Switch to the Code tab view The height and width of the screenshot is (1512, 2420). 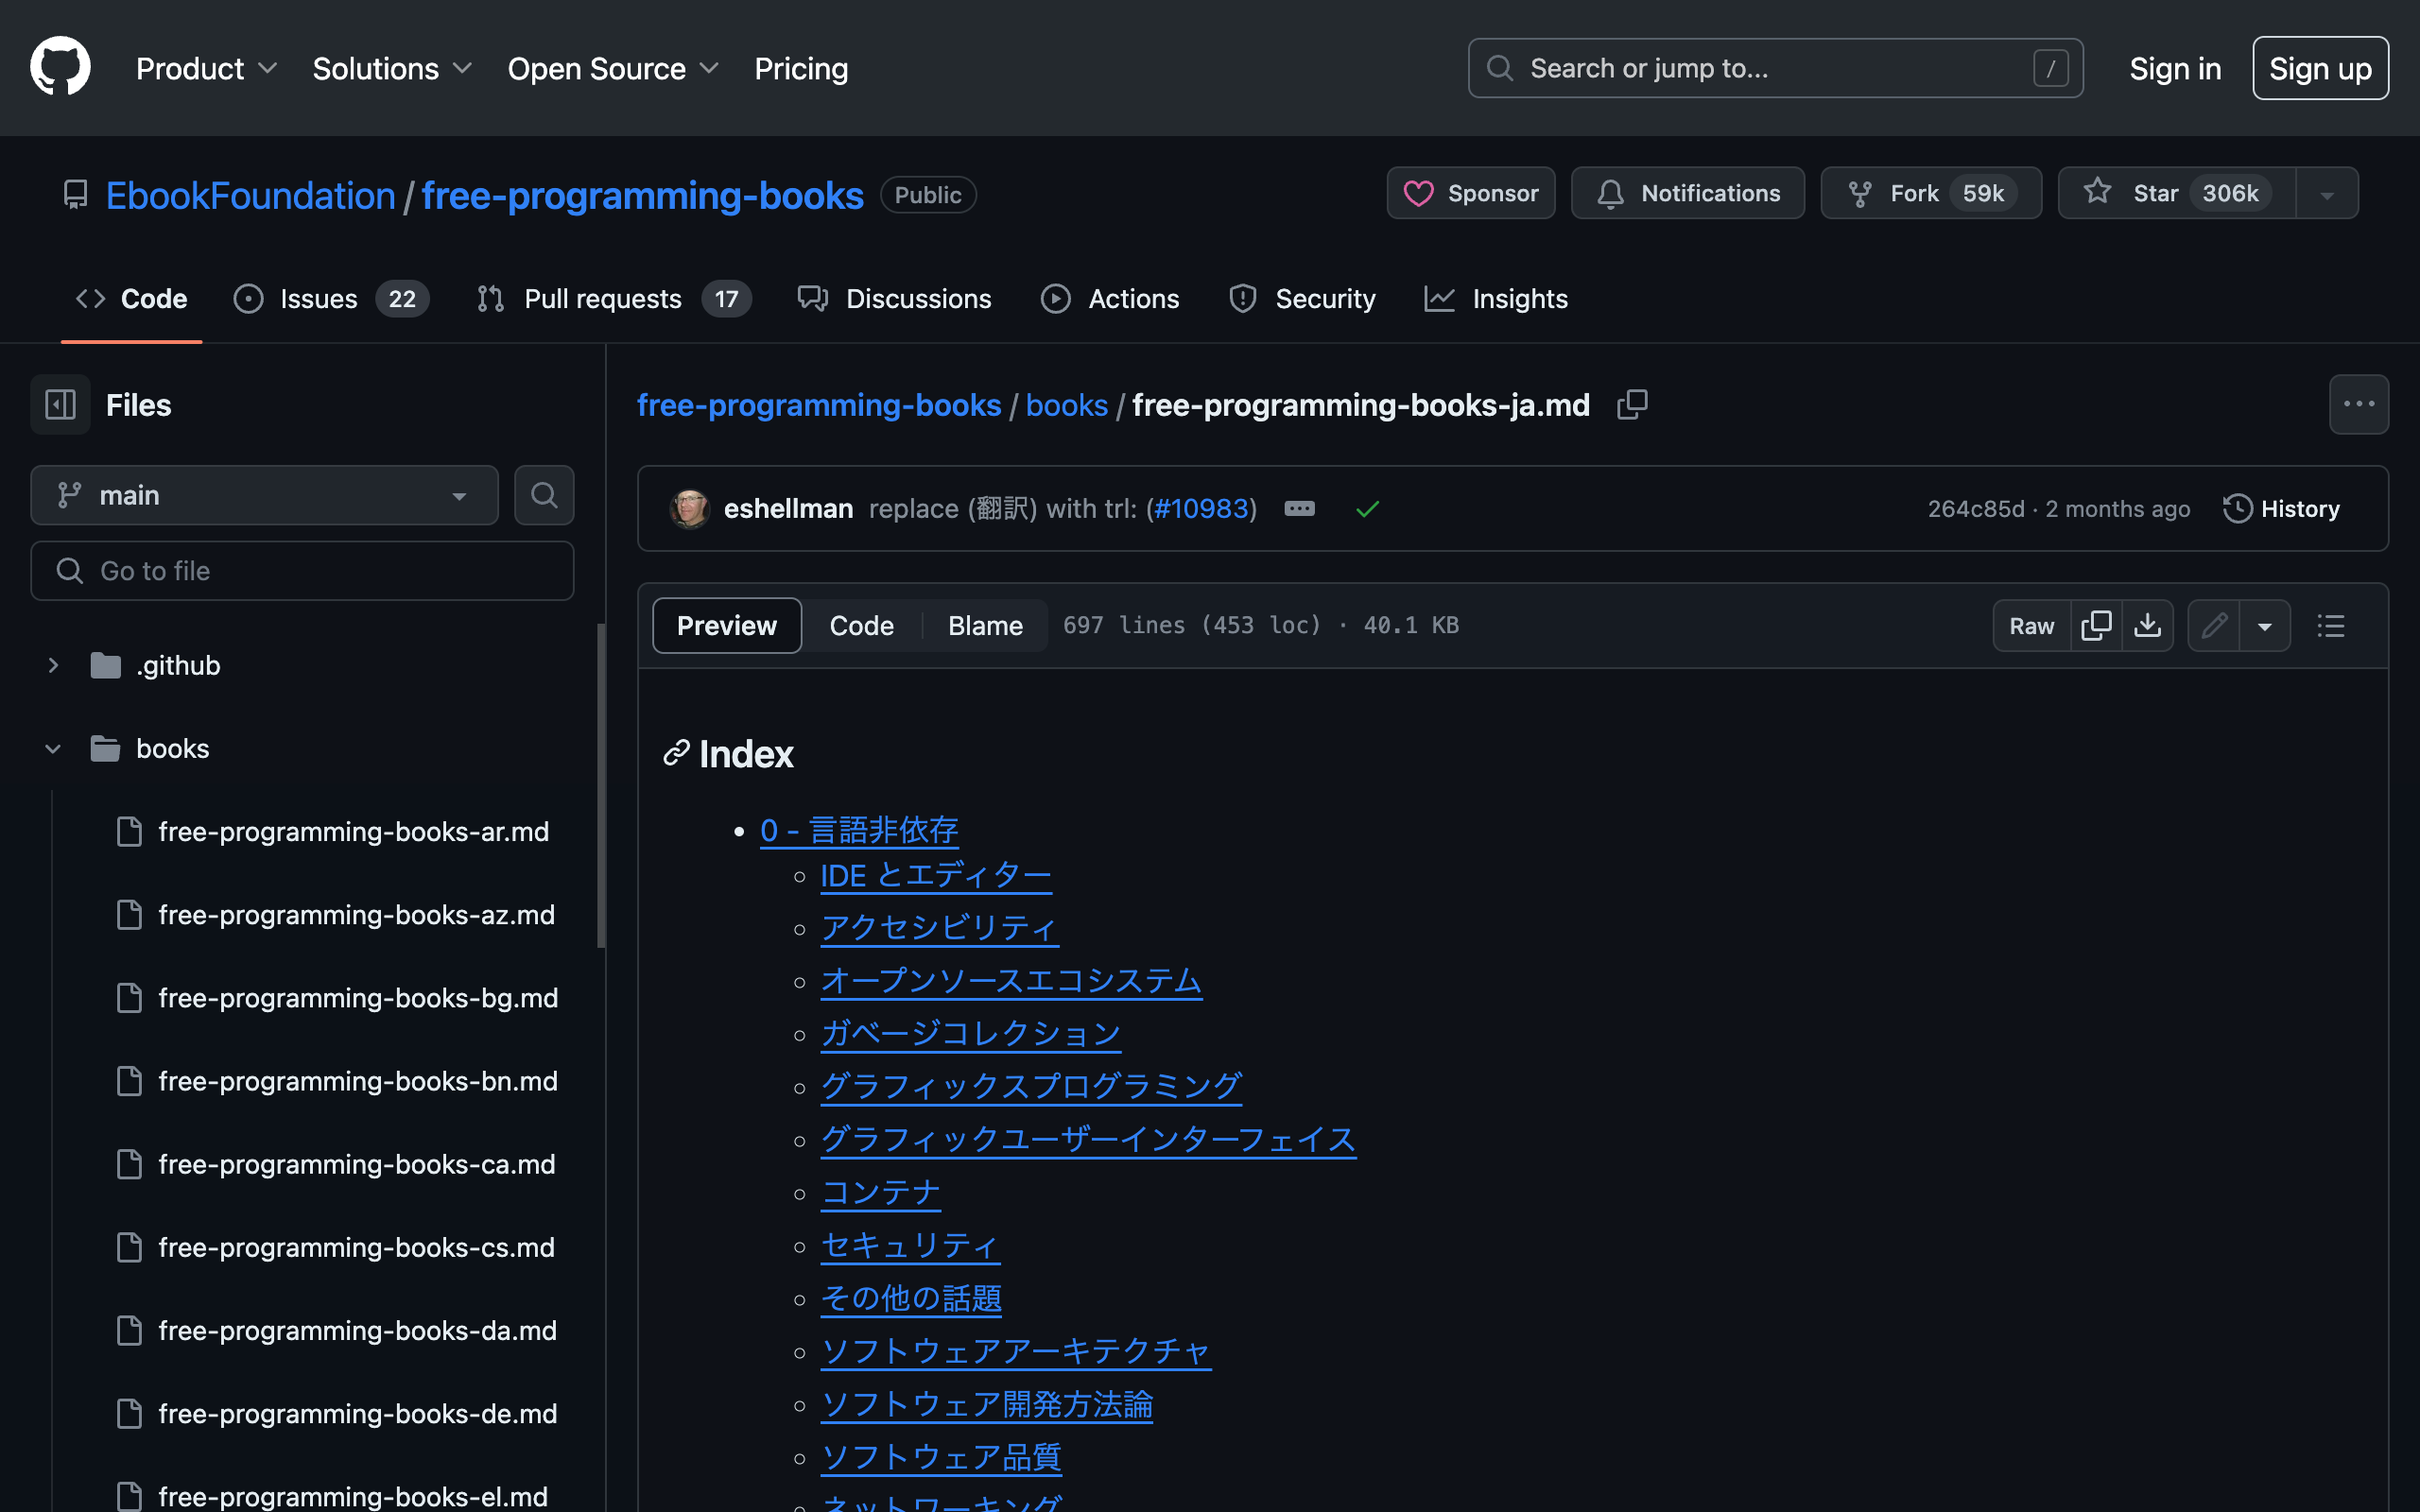tap(860, 624)
